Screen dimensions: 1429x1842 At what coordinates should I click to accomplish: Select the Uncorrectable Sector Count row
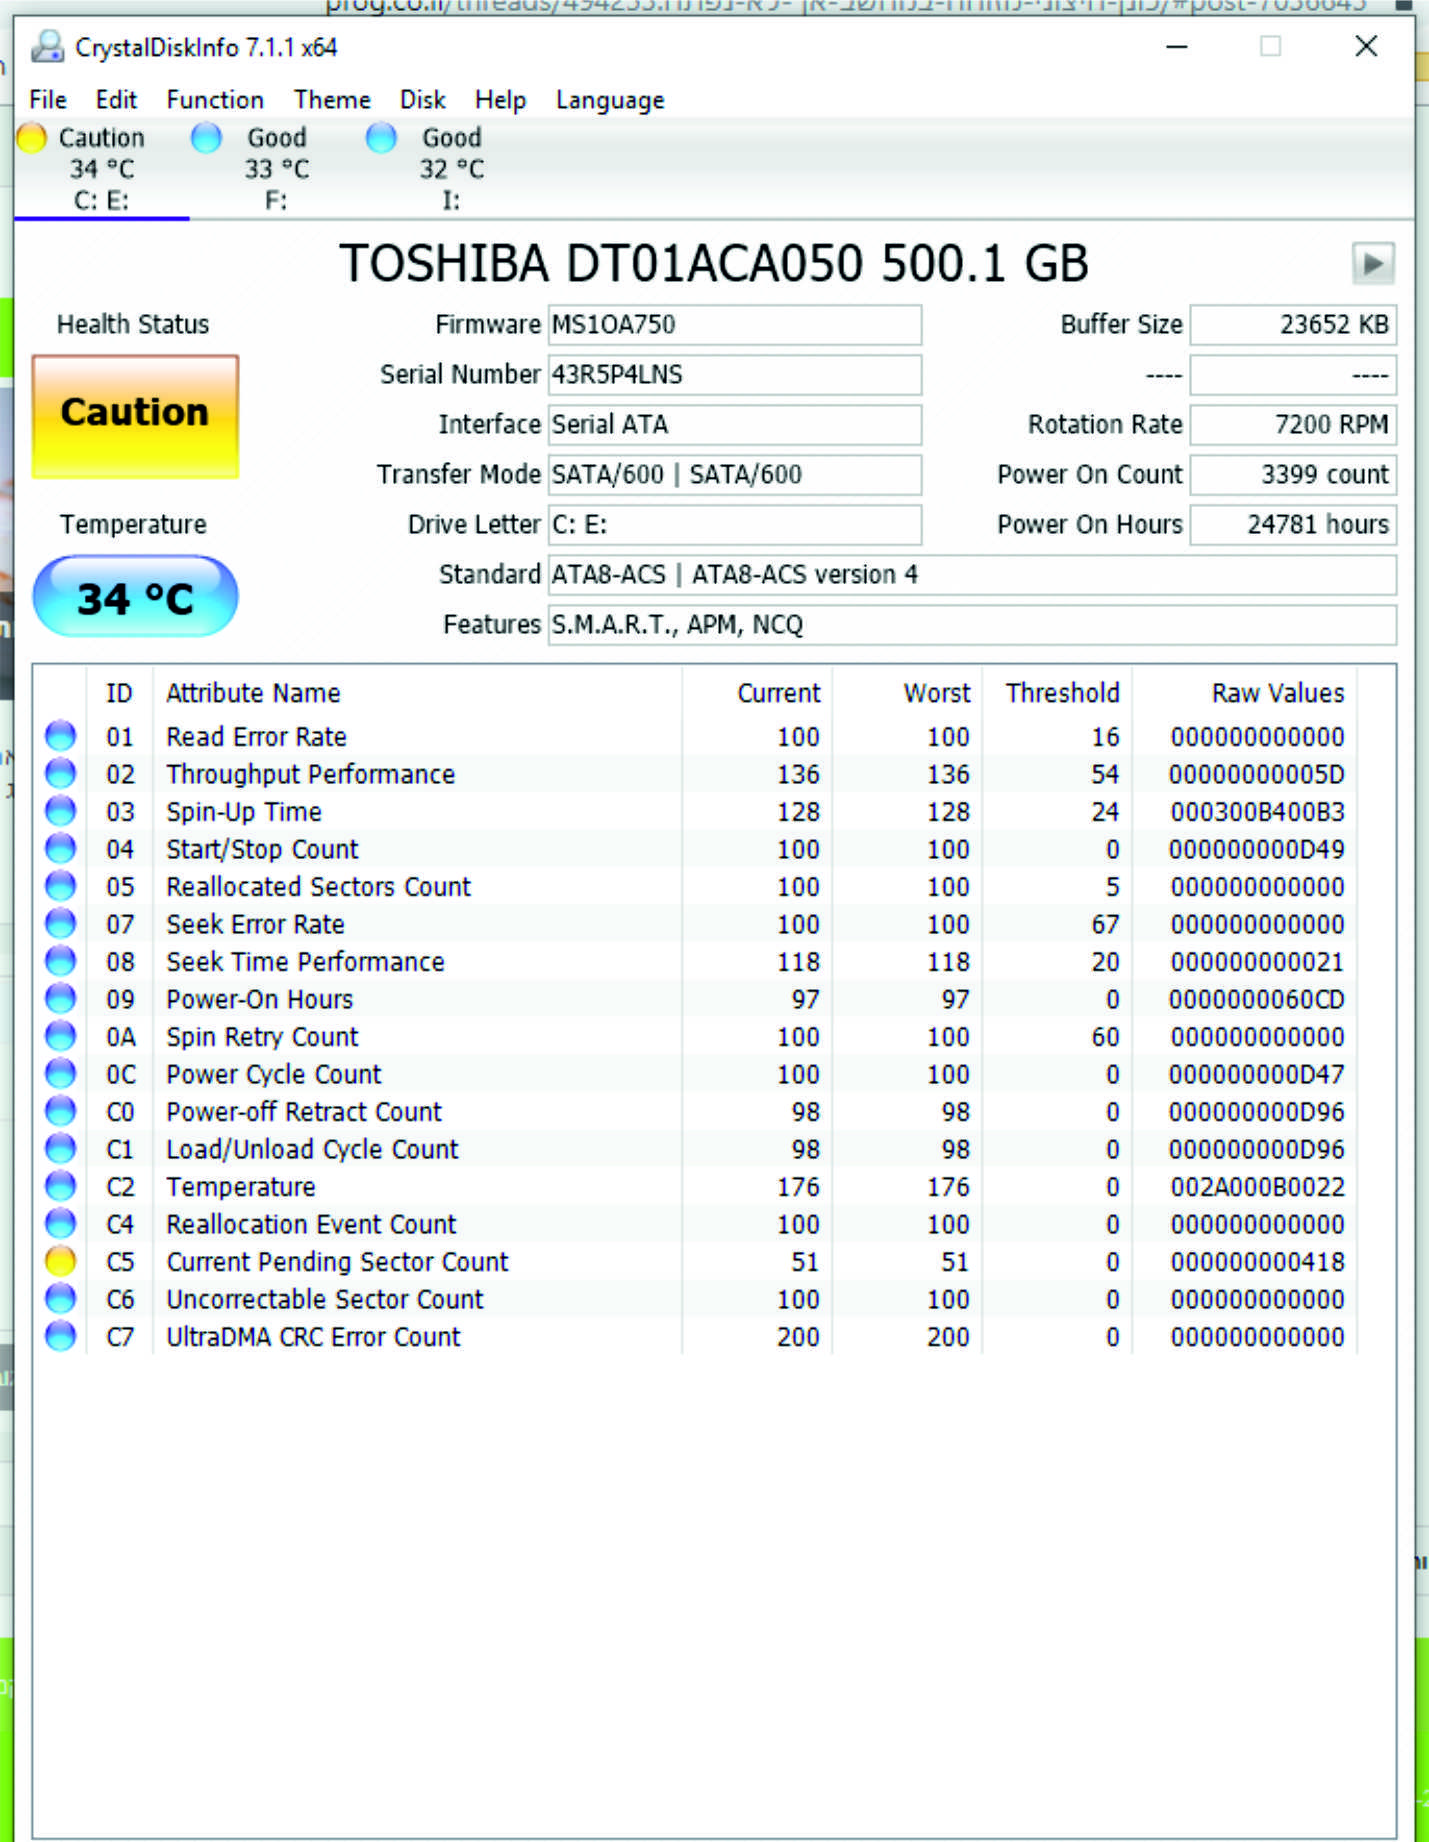pyautogui.click(x=696, y=1298)
